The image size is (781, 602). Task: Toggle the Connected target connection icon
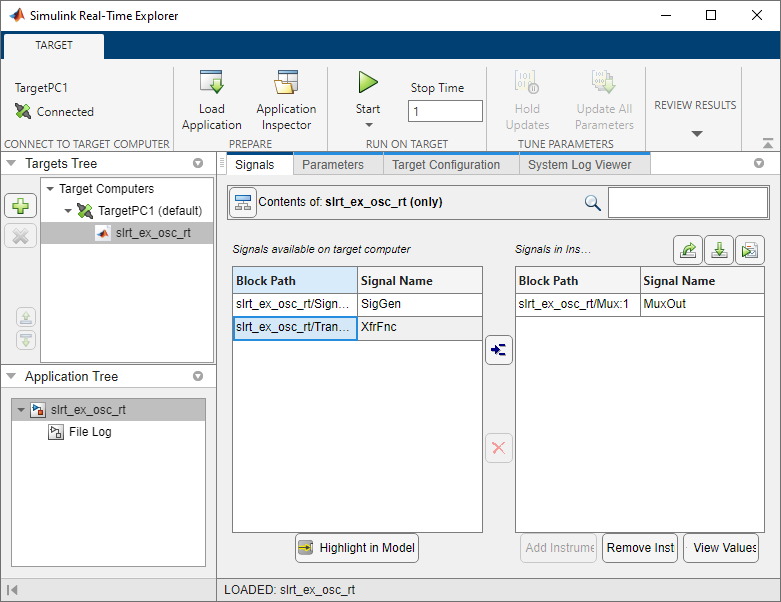(23, 111)
